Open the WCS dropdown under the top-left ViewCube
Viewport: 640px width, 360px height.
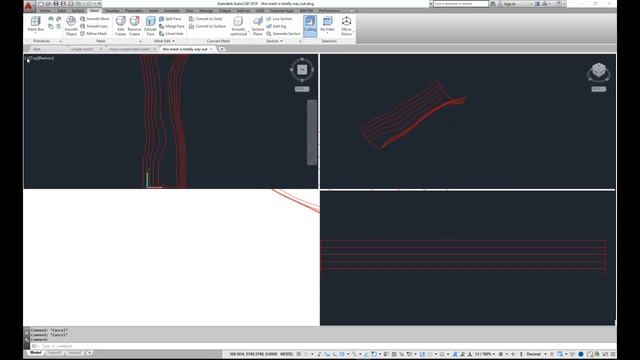302,89
